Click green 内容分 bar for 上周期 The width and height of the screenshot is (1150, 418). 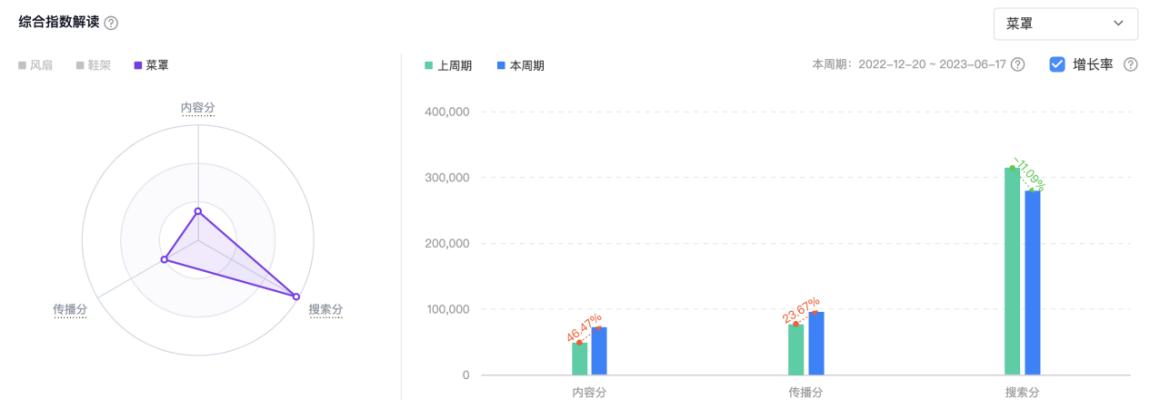579,359
